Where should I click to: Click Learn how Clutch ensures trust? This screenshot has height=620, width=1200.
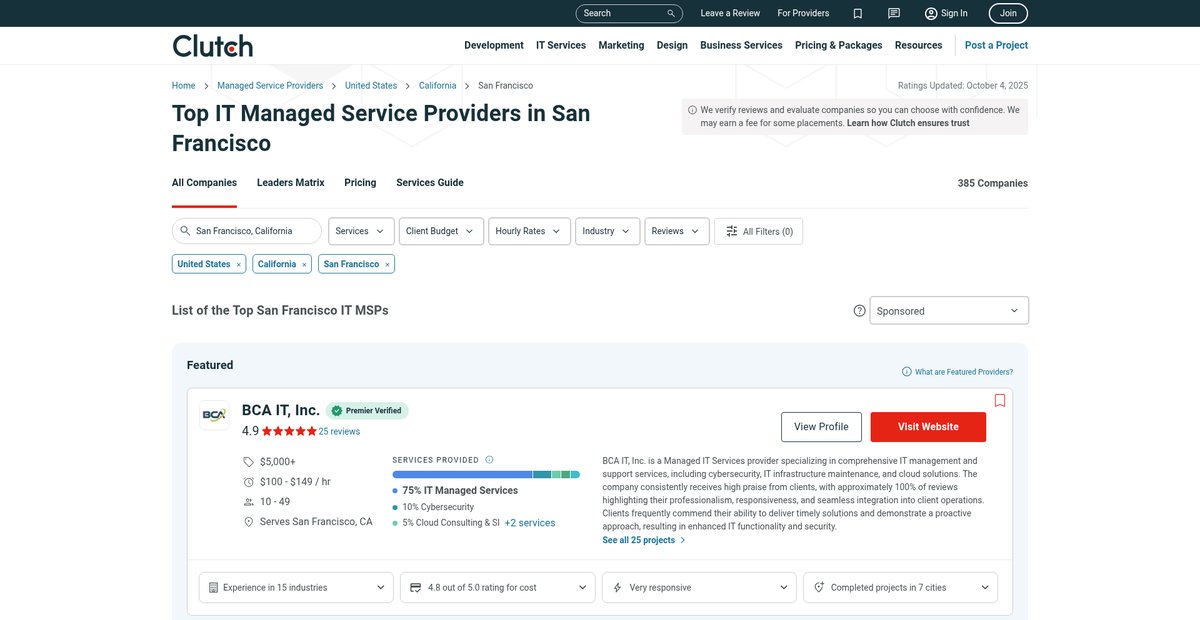coord(908,123)
